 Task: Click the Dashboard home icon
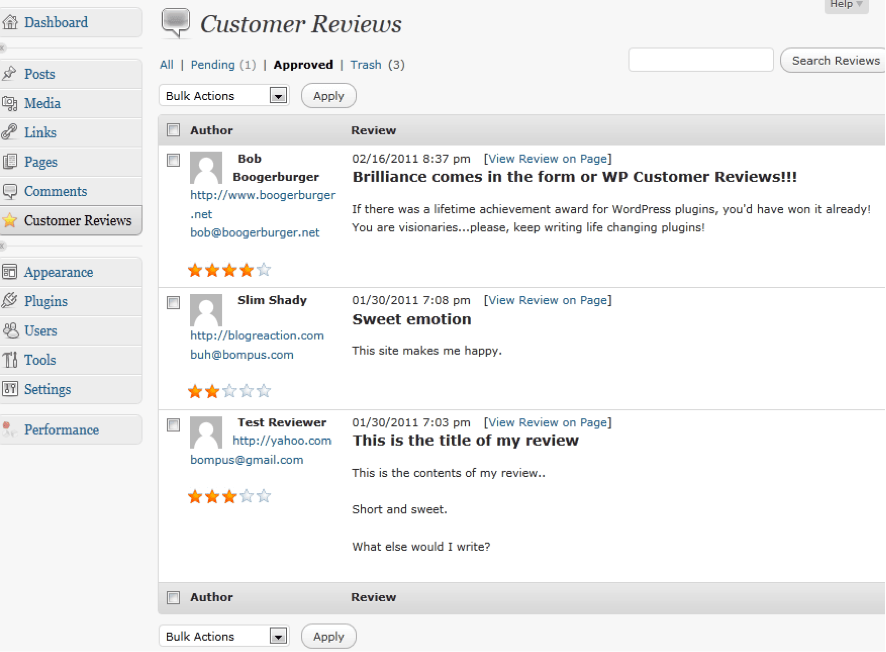coord(10,22)
